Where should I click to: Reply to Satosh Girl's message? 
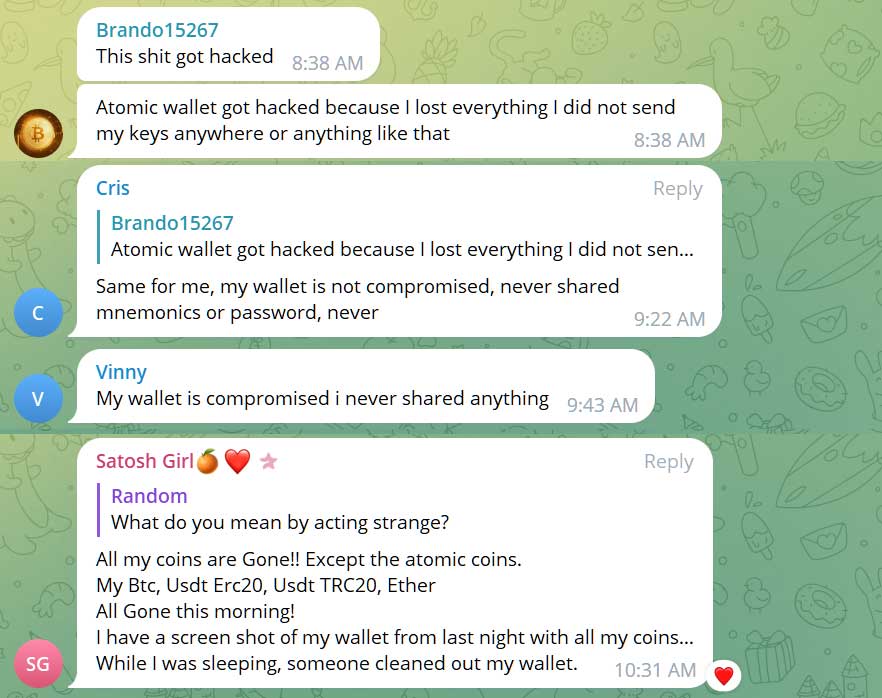point(668,462)
